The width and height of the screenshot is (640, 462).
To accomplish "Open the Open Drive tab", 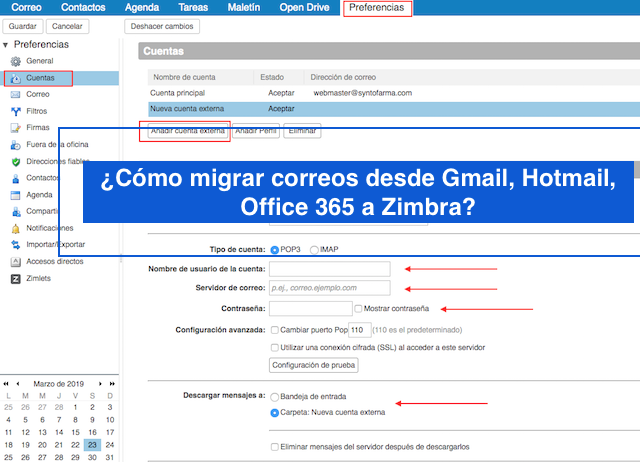I will 304,7.
